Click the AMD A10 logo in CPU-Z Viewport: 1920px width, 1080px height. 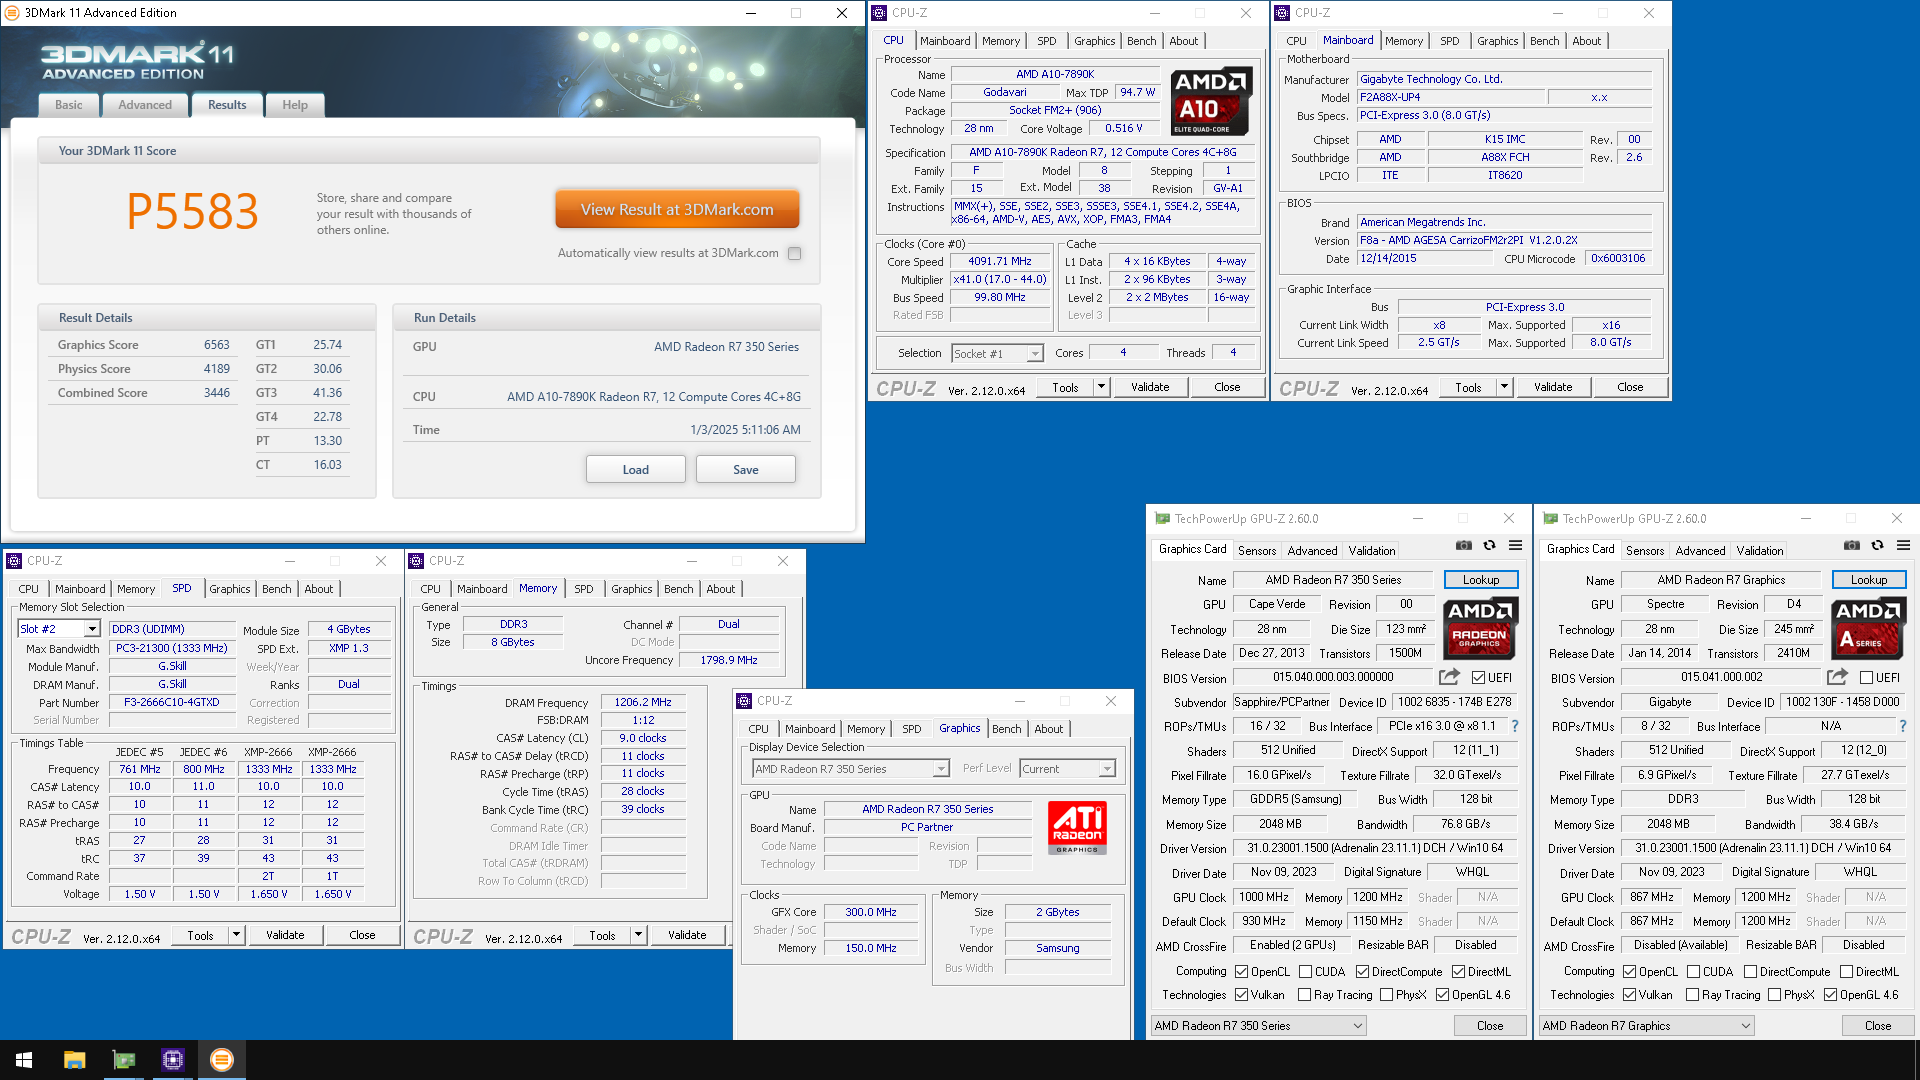click(x=1211, y=101)
